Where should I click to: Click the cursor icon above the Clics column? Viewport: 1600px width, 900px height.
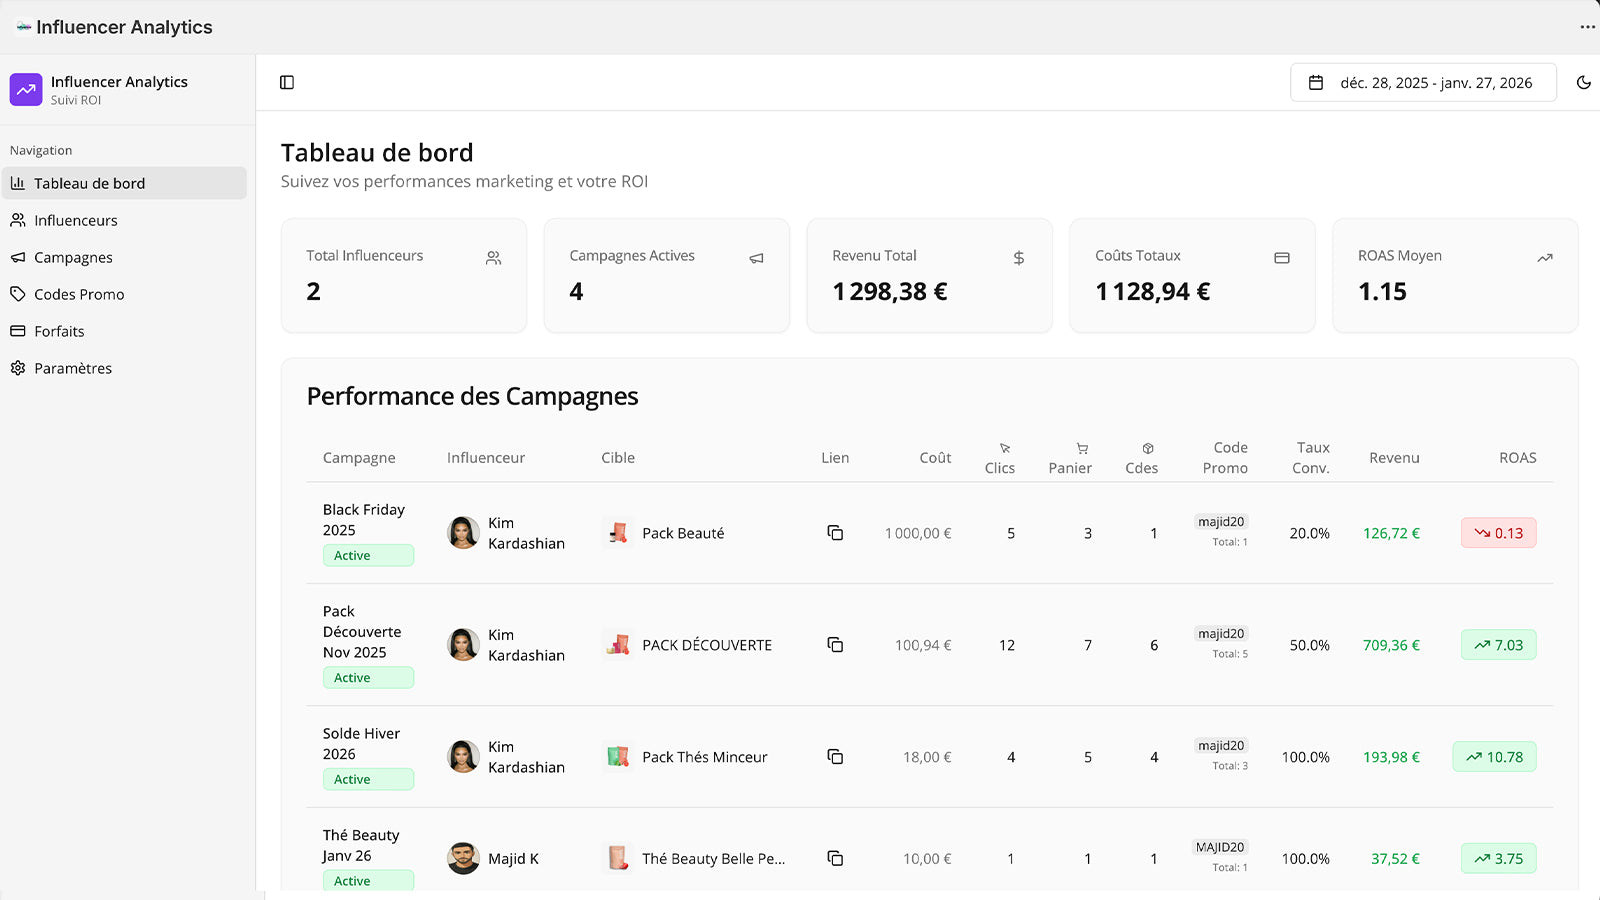(1002, 448)
